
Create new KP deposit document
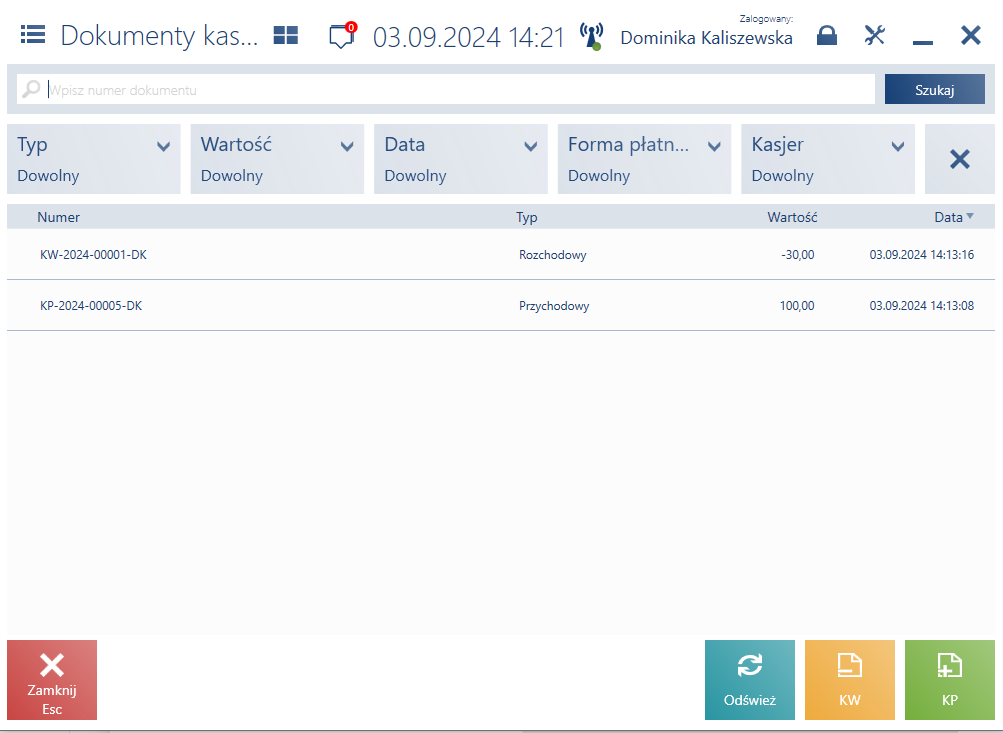pyautogui.click(x=949, y=680)
